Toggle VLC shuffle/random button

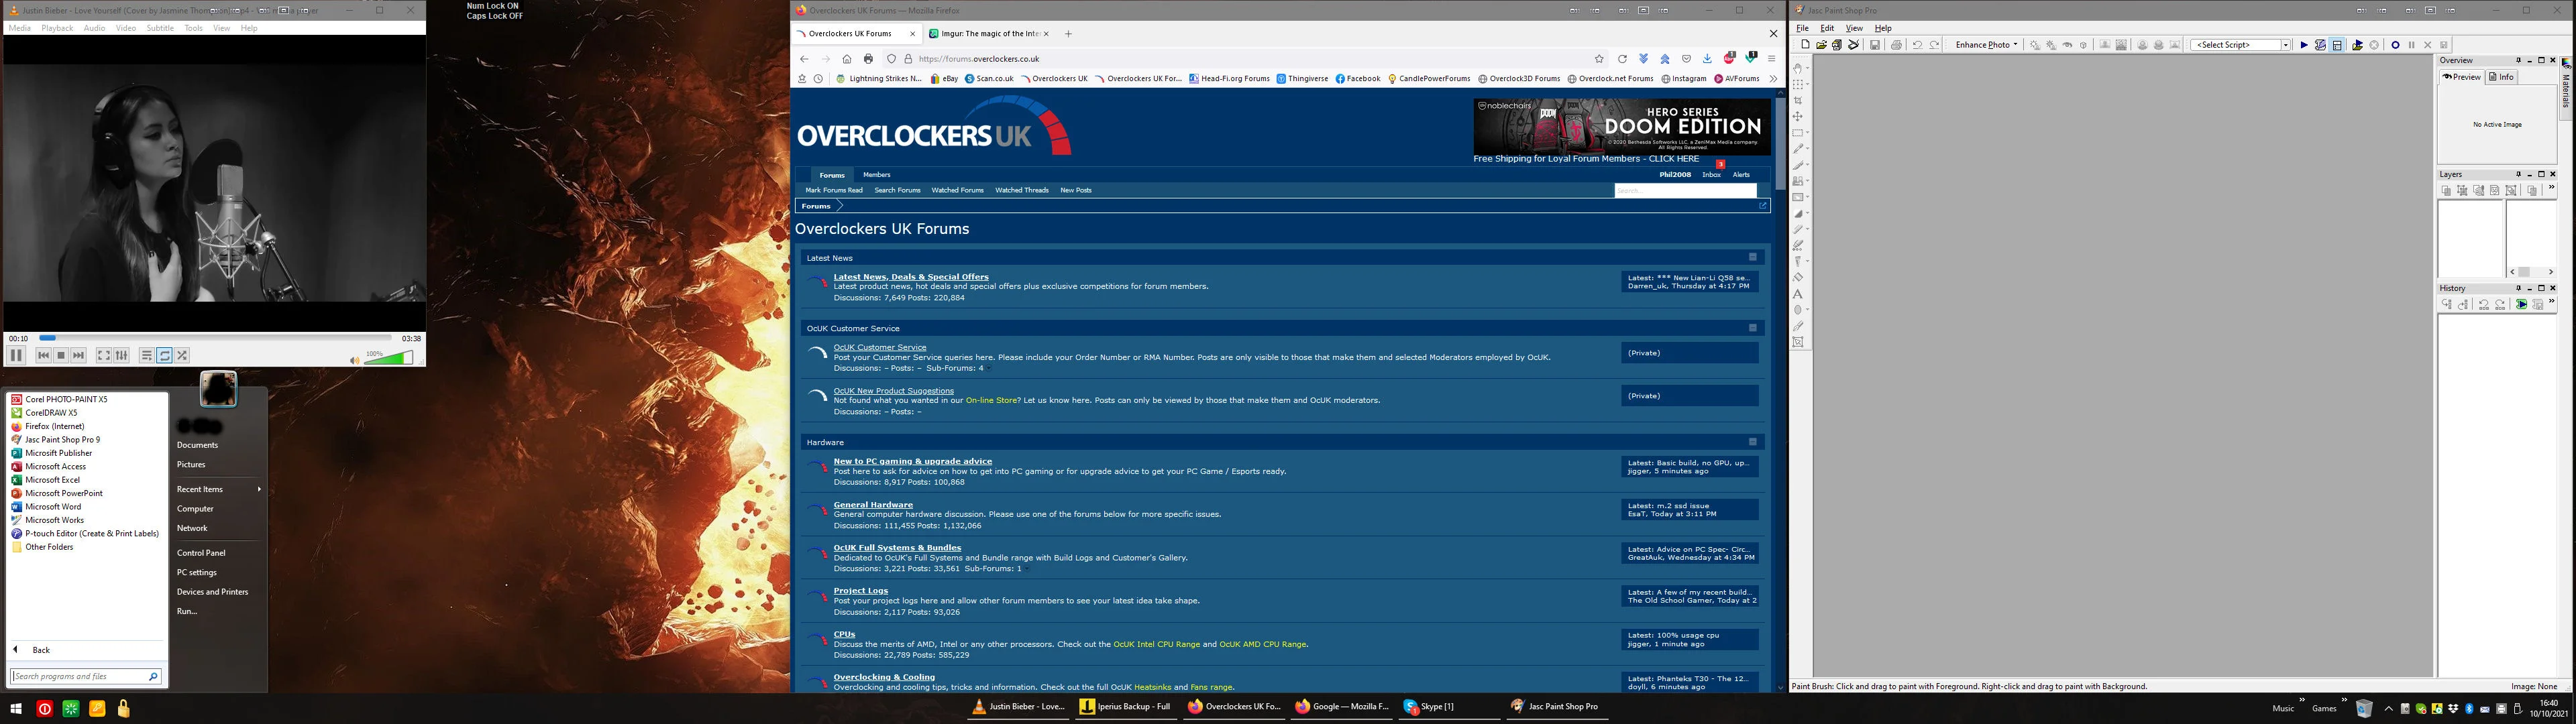coord(182,355)
